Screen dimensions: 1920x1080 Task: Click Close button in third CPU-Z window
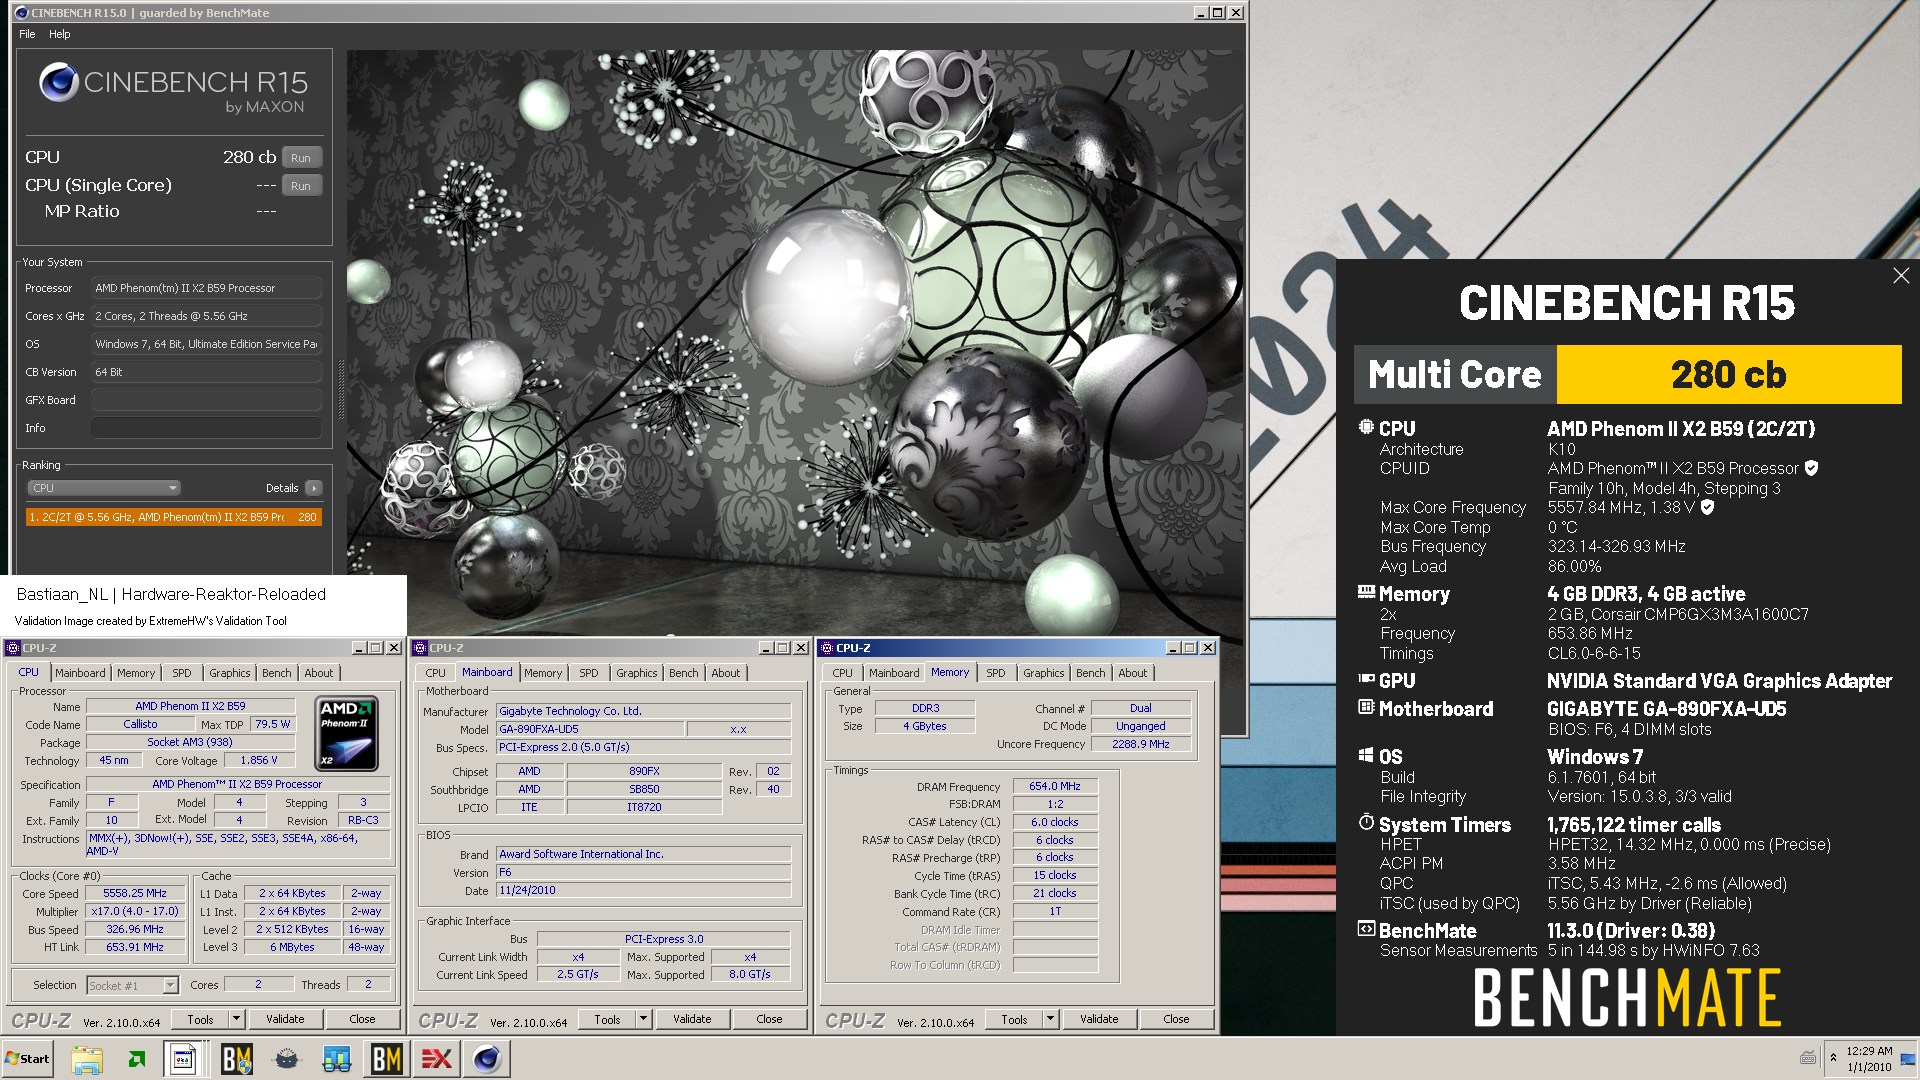1176,1019
